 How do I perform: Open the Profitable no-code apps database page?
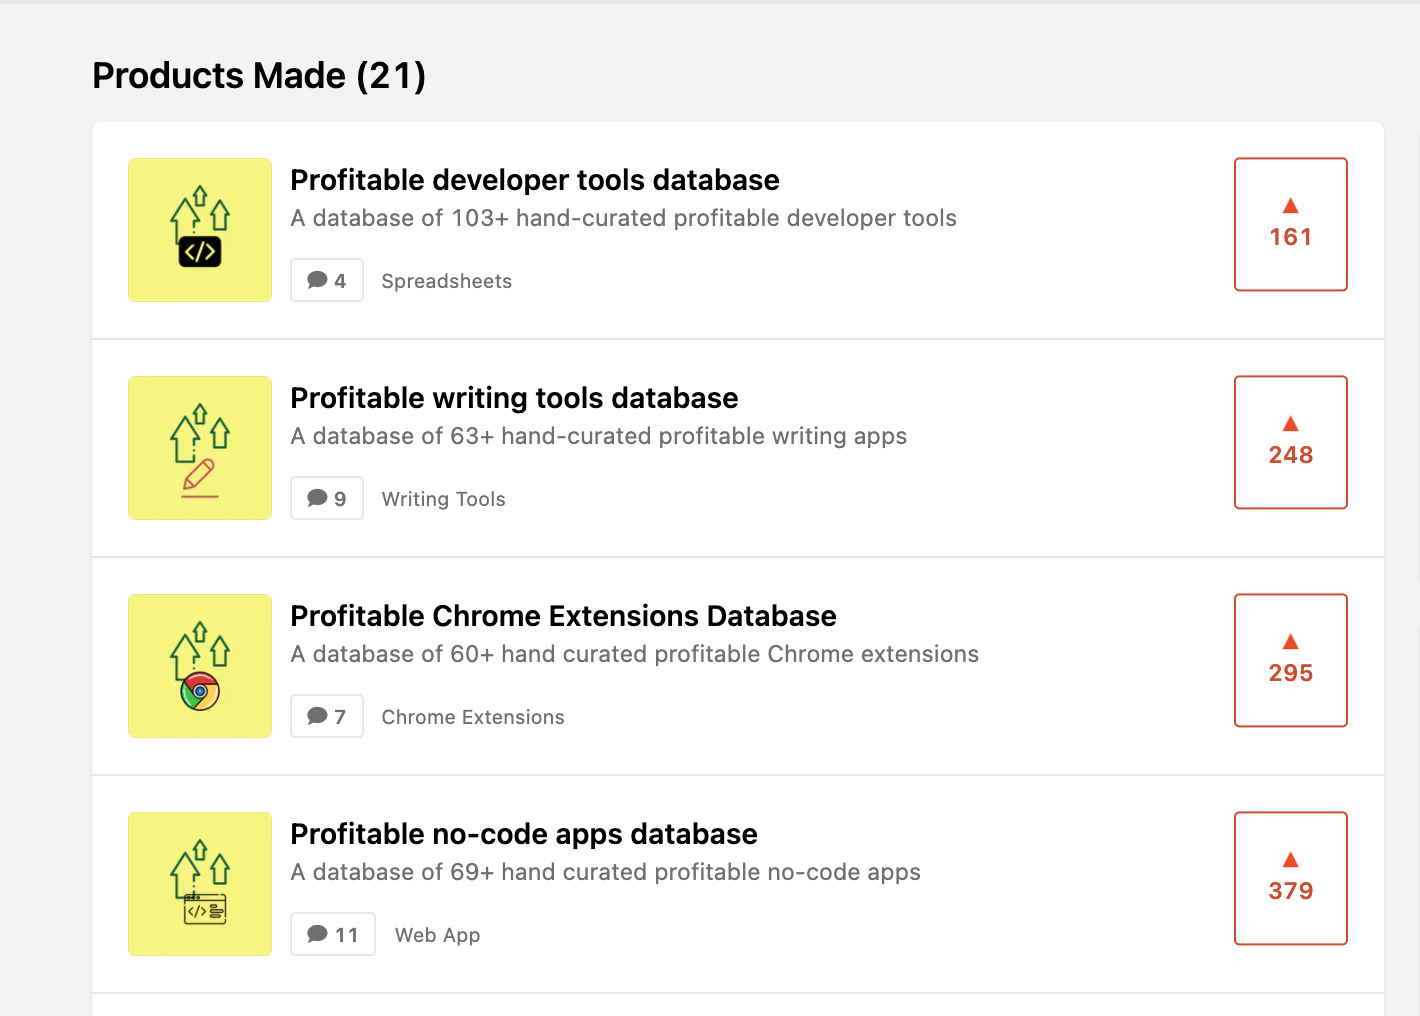point(523,834)
